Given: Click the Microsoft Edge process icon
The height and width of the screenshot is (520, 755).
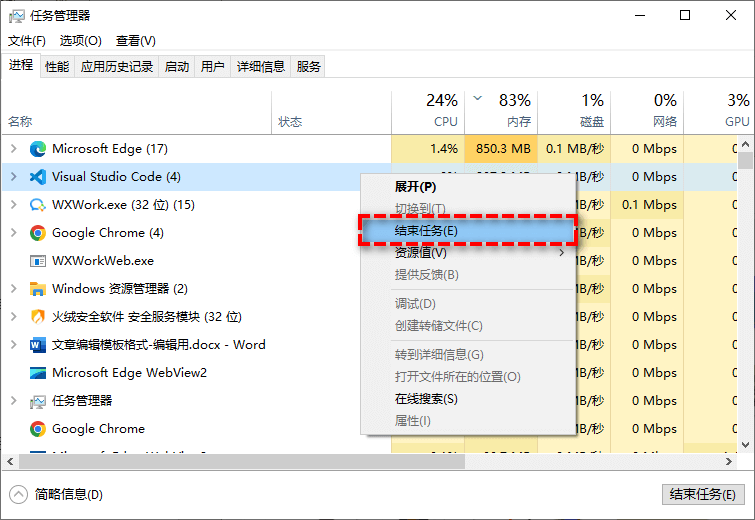Looking at the screenshot, I should click(x=38, y=149).
